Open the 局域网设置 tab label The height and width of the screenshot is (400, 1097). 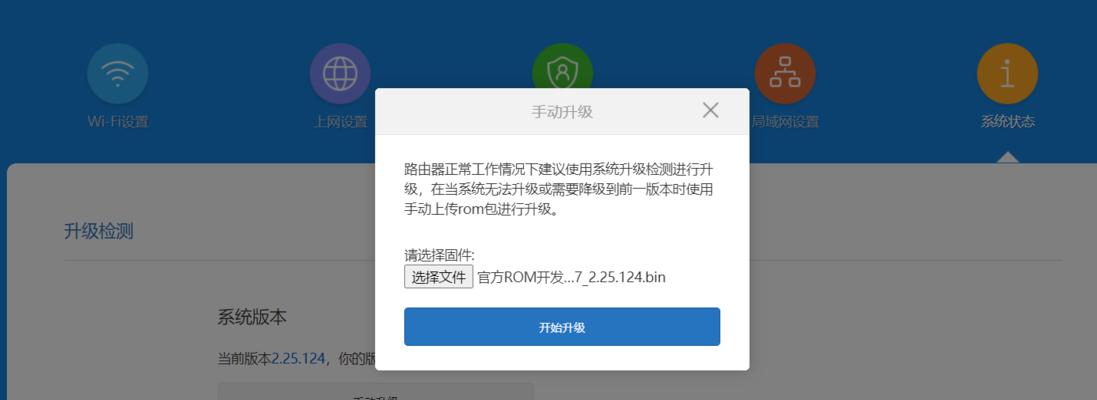click(x=785, y=122)
